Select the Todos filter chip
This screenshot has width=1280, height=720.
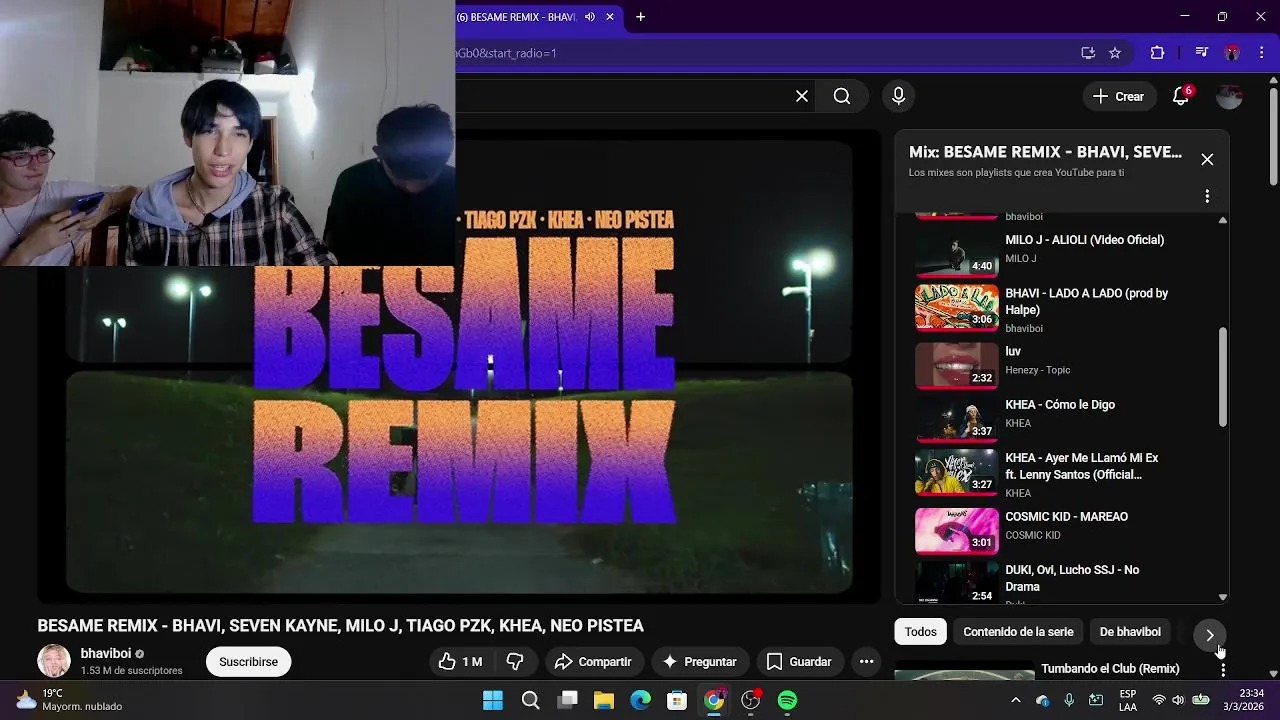tap(921, 632)
